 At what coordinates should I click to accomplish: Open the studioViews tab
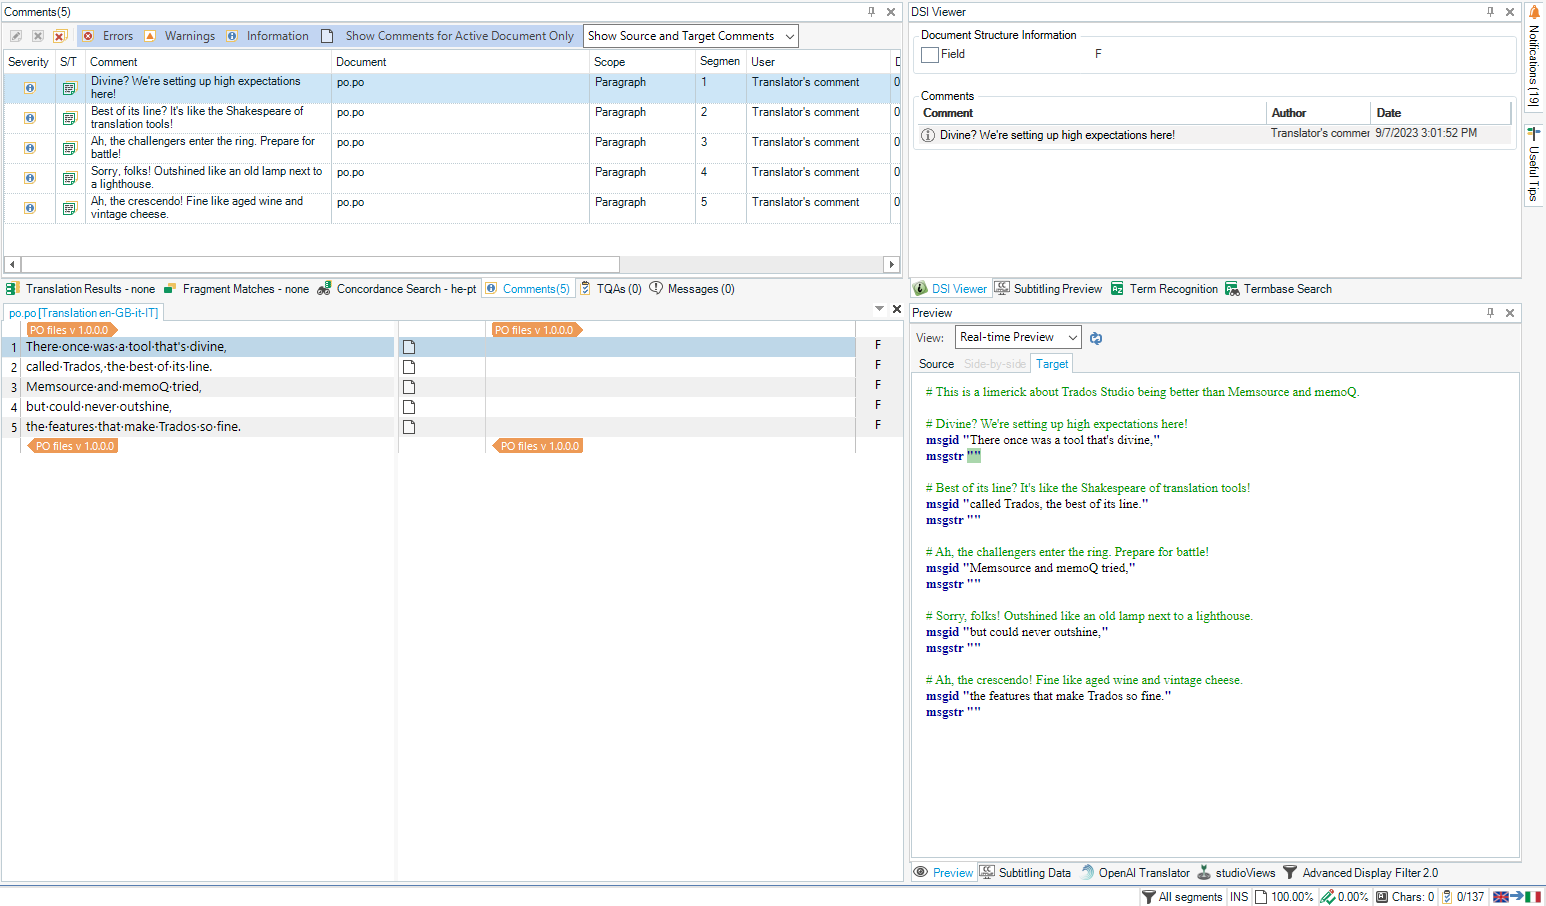1236,873
